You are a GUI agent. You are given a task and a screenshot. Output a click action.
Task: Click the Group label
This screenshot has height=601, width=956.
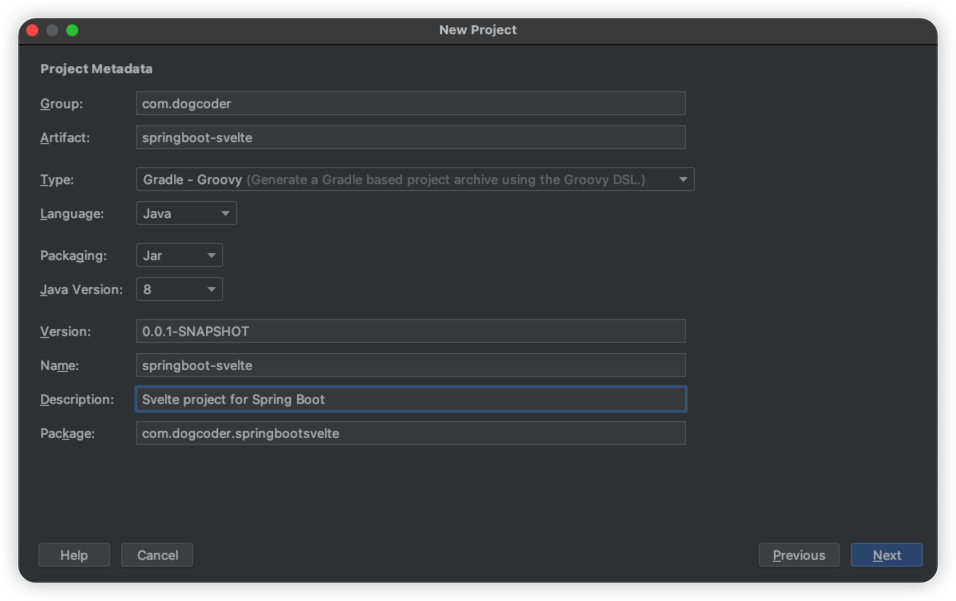(62, 104)
